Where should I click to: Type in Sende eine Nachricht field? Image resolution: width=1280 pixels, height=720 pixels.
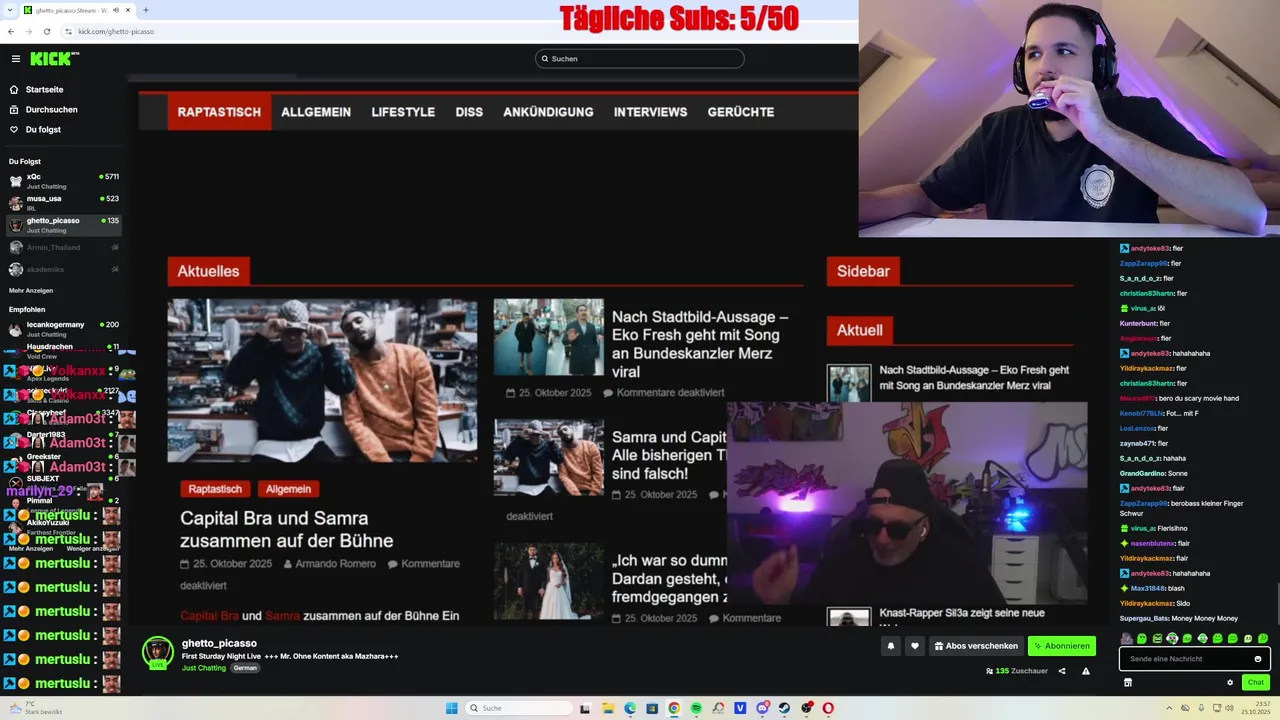[x=1194, y=659]
